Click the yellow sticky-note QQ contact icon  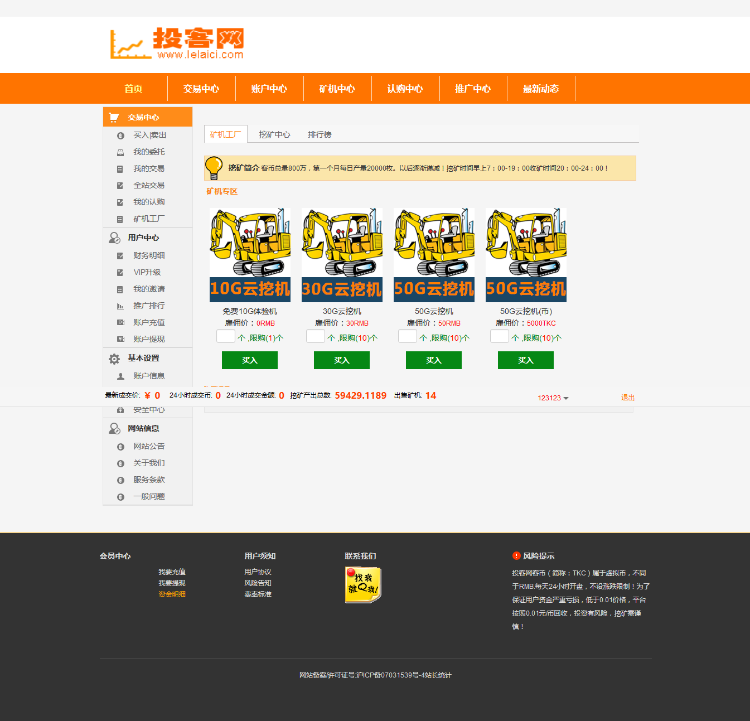click(363, 585)
